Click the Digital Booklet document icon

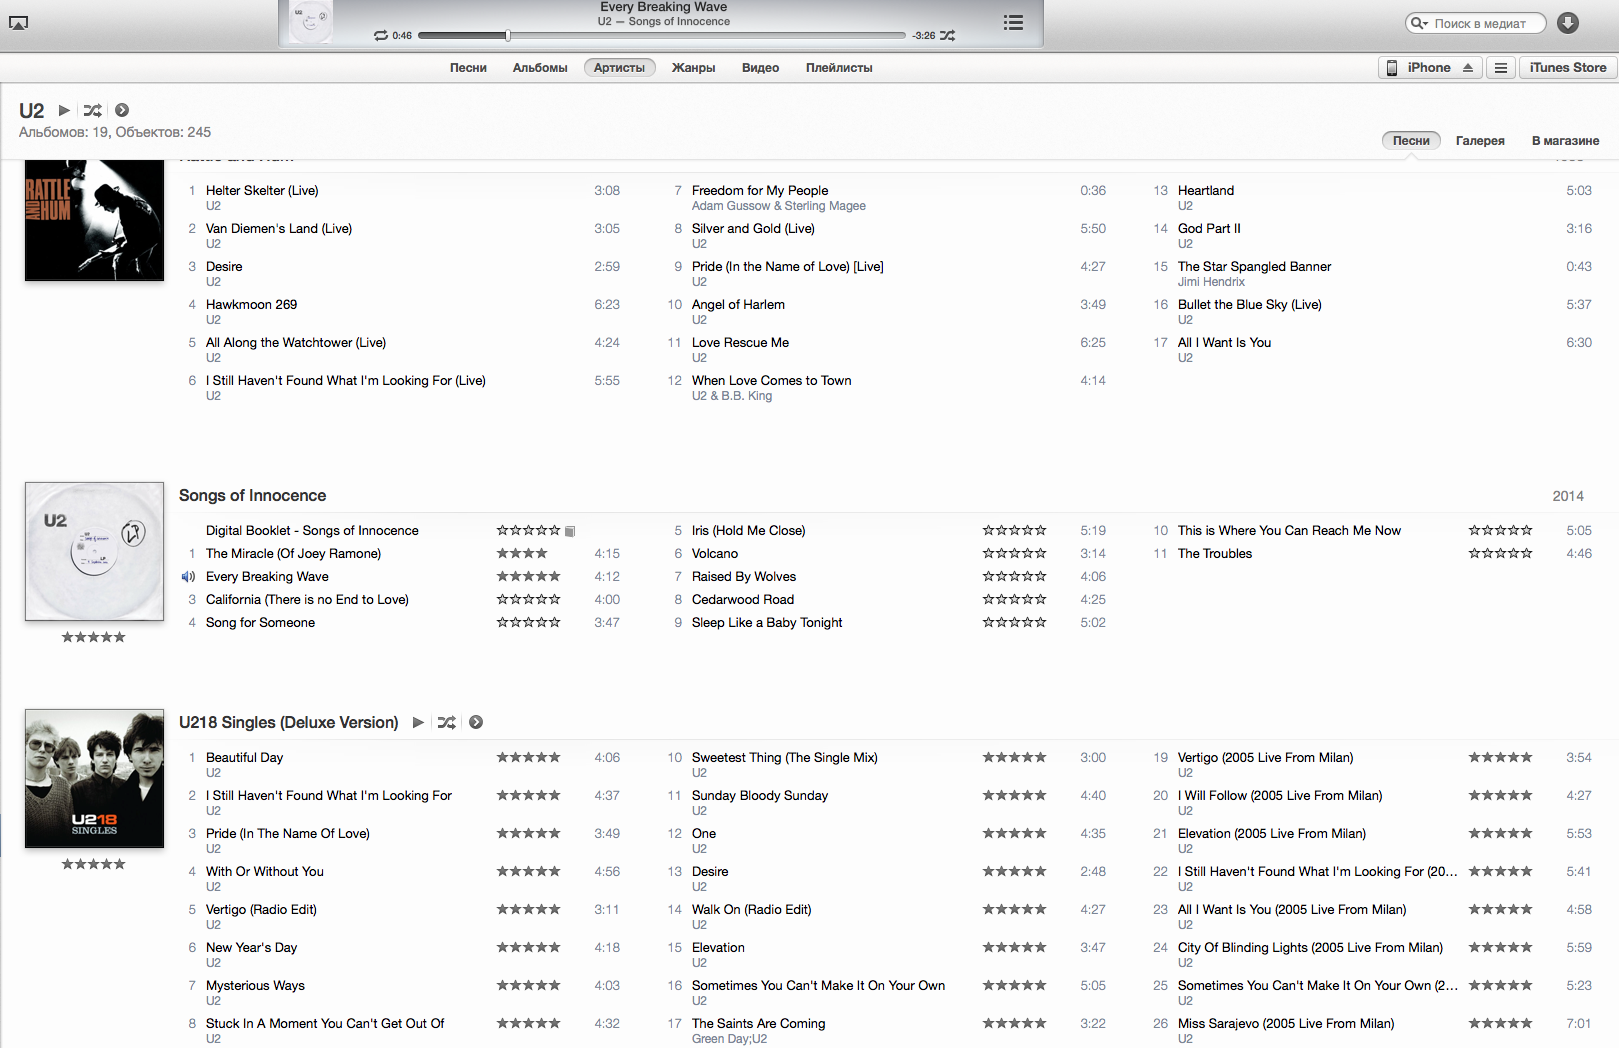coord(570,531)
